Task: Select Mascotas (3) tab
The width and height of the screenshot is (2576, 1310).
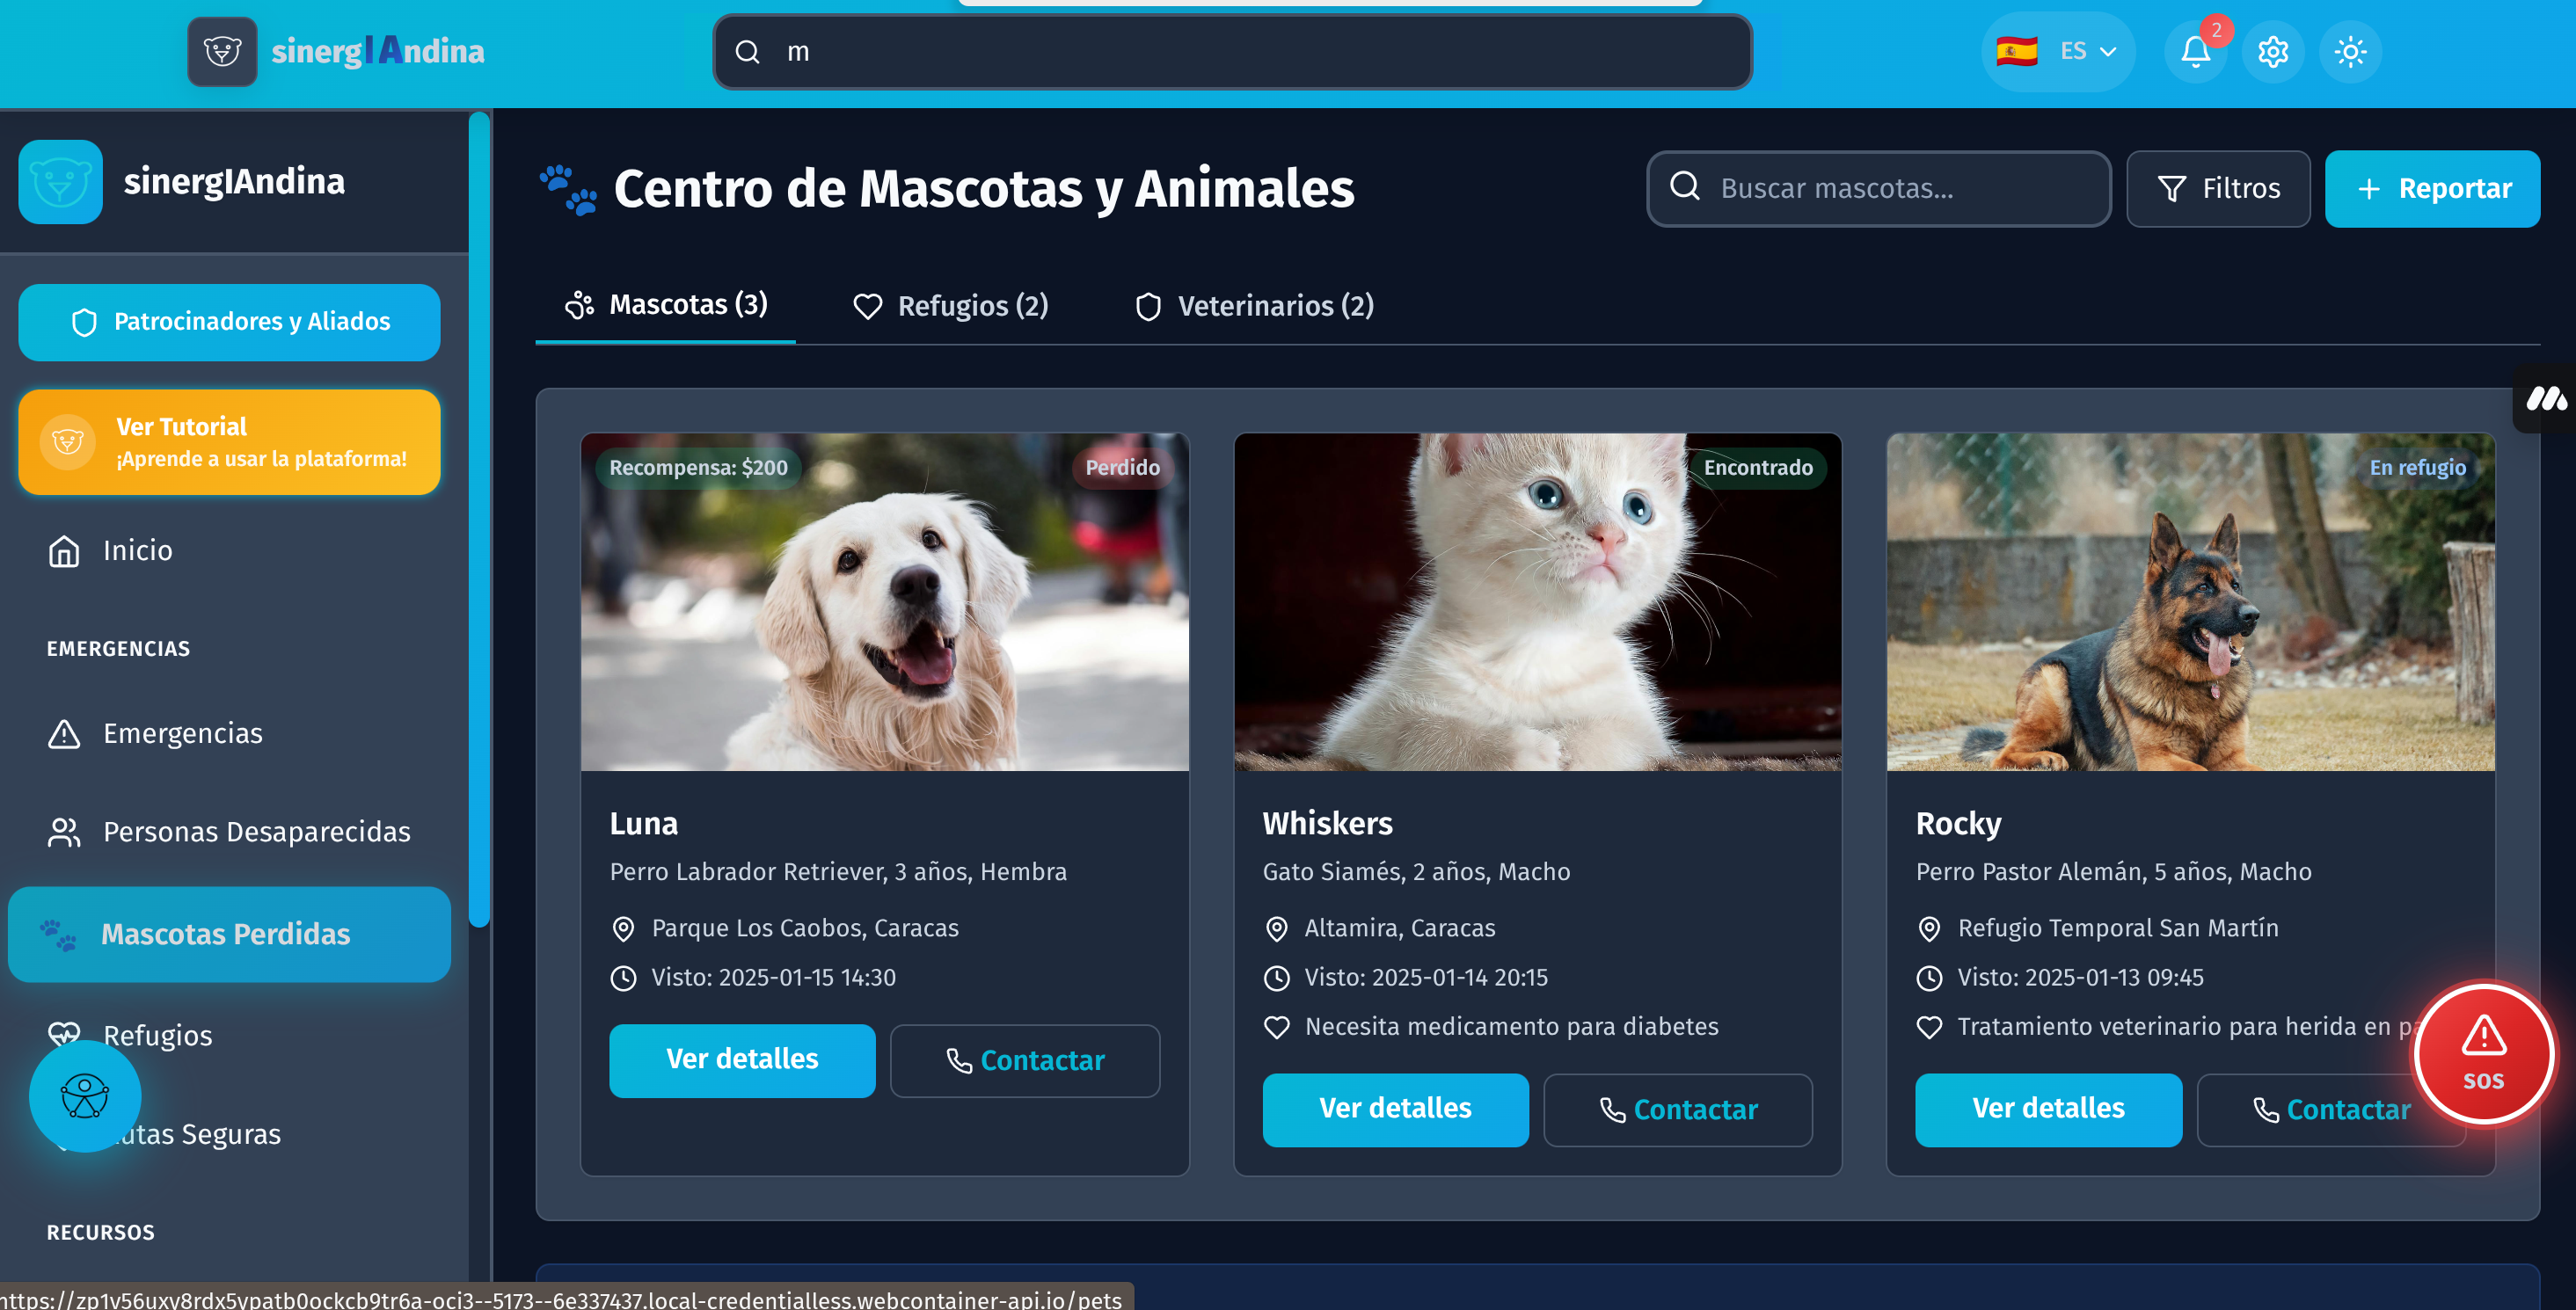Action: pyautogui.click(x=666, y=305)
